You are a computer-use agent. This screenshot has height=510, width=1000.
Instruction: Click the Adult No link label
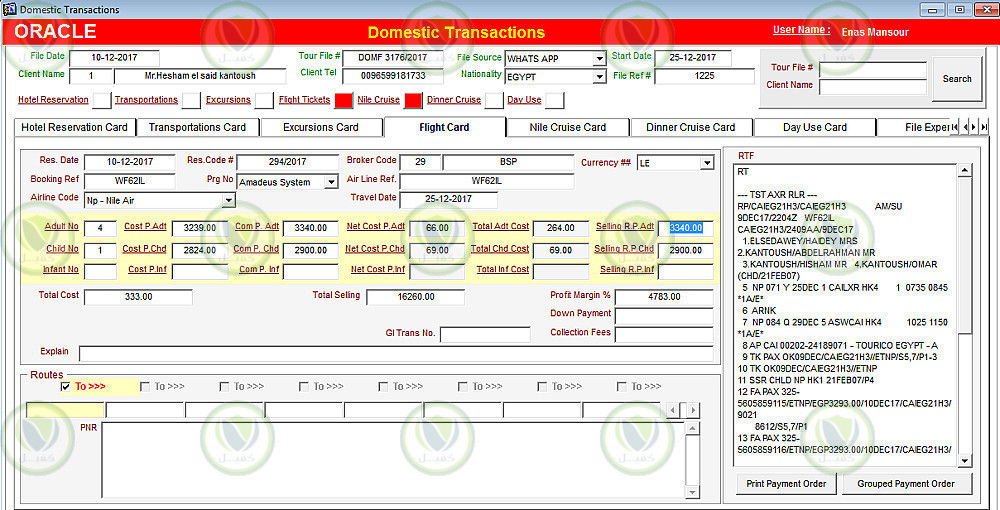pyautogui.click(x=62, y=227)
